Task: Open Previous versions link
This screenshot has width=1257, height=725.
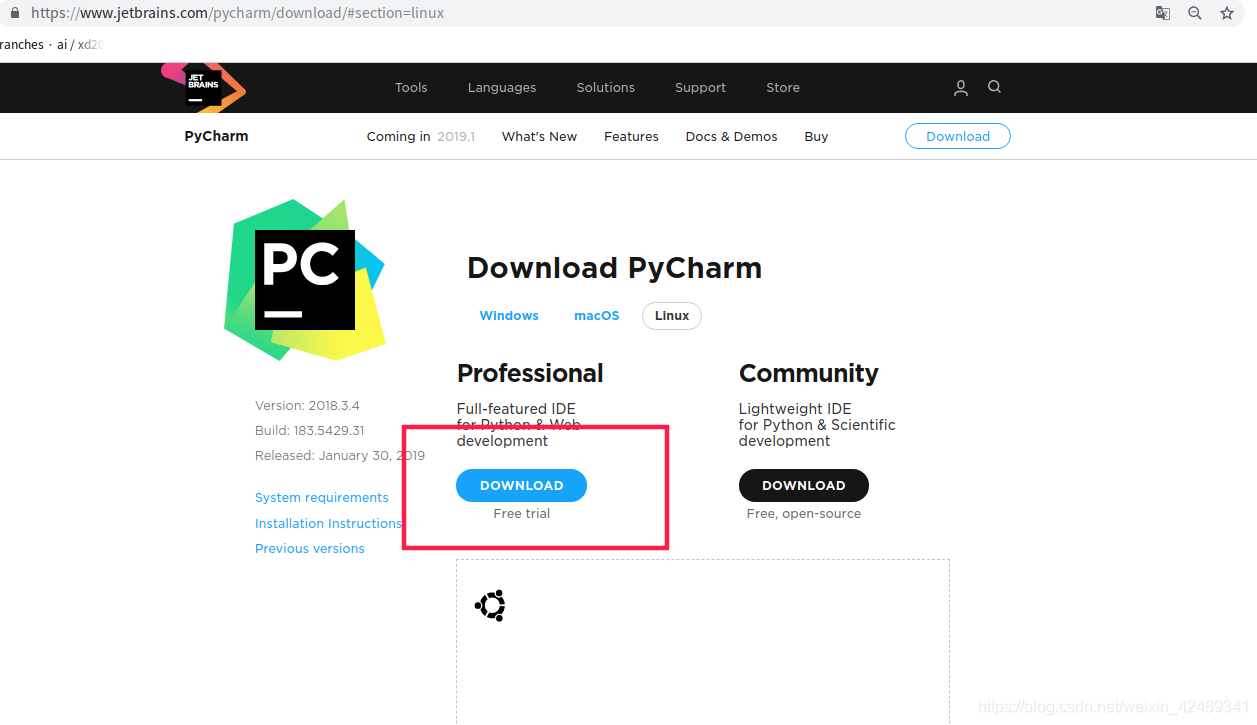Action: coord(310,549)
